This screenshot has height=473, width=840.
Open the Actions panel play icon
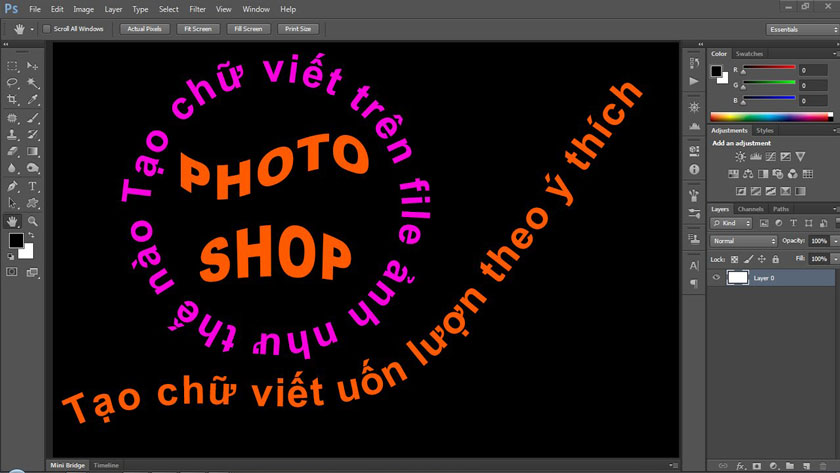pyautogui.click(x=694, y=81)
